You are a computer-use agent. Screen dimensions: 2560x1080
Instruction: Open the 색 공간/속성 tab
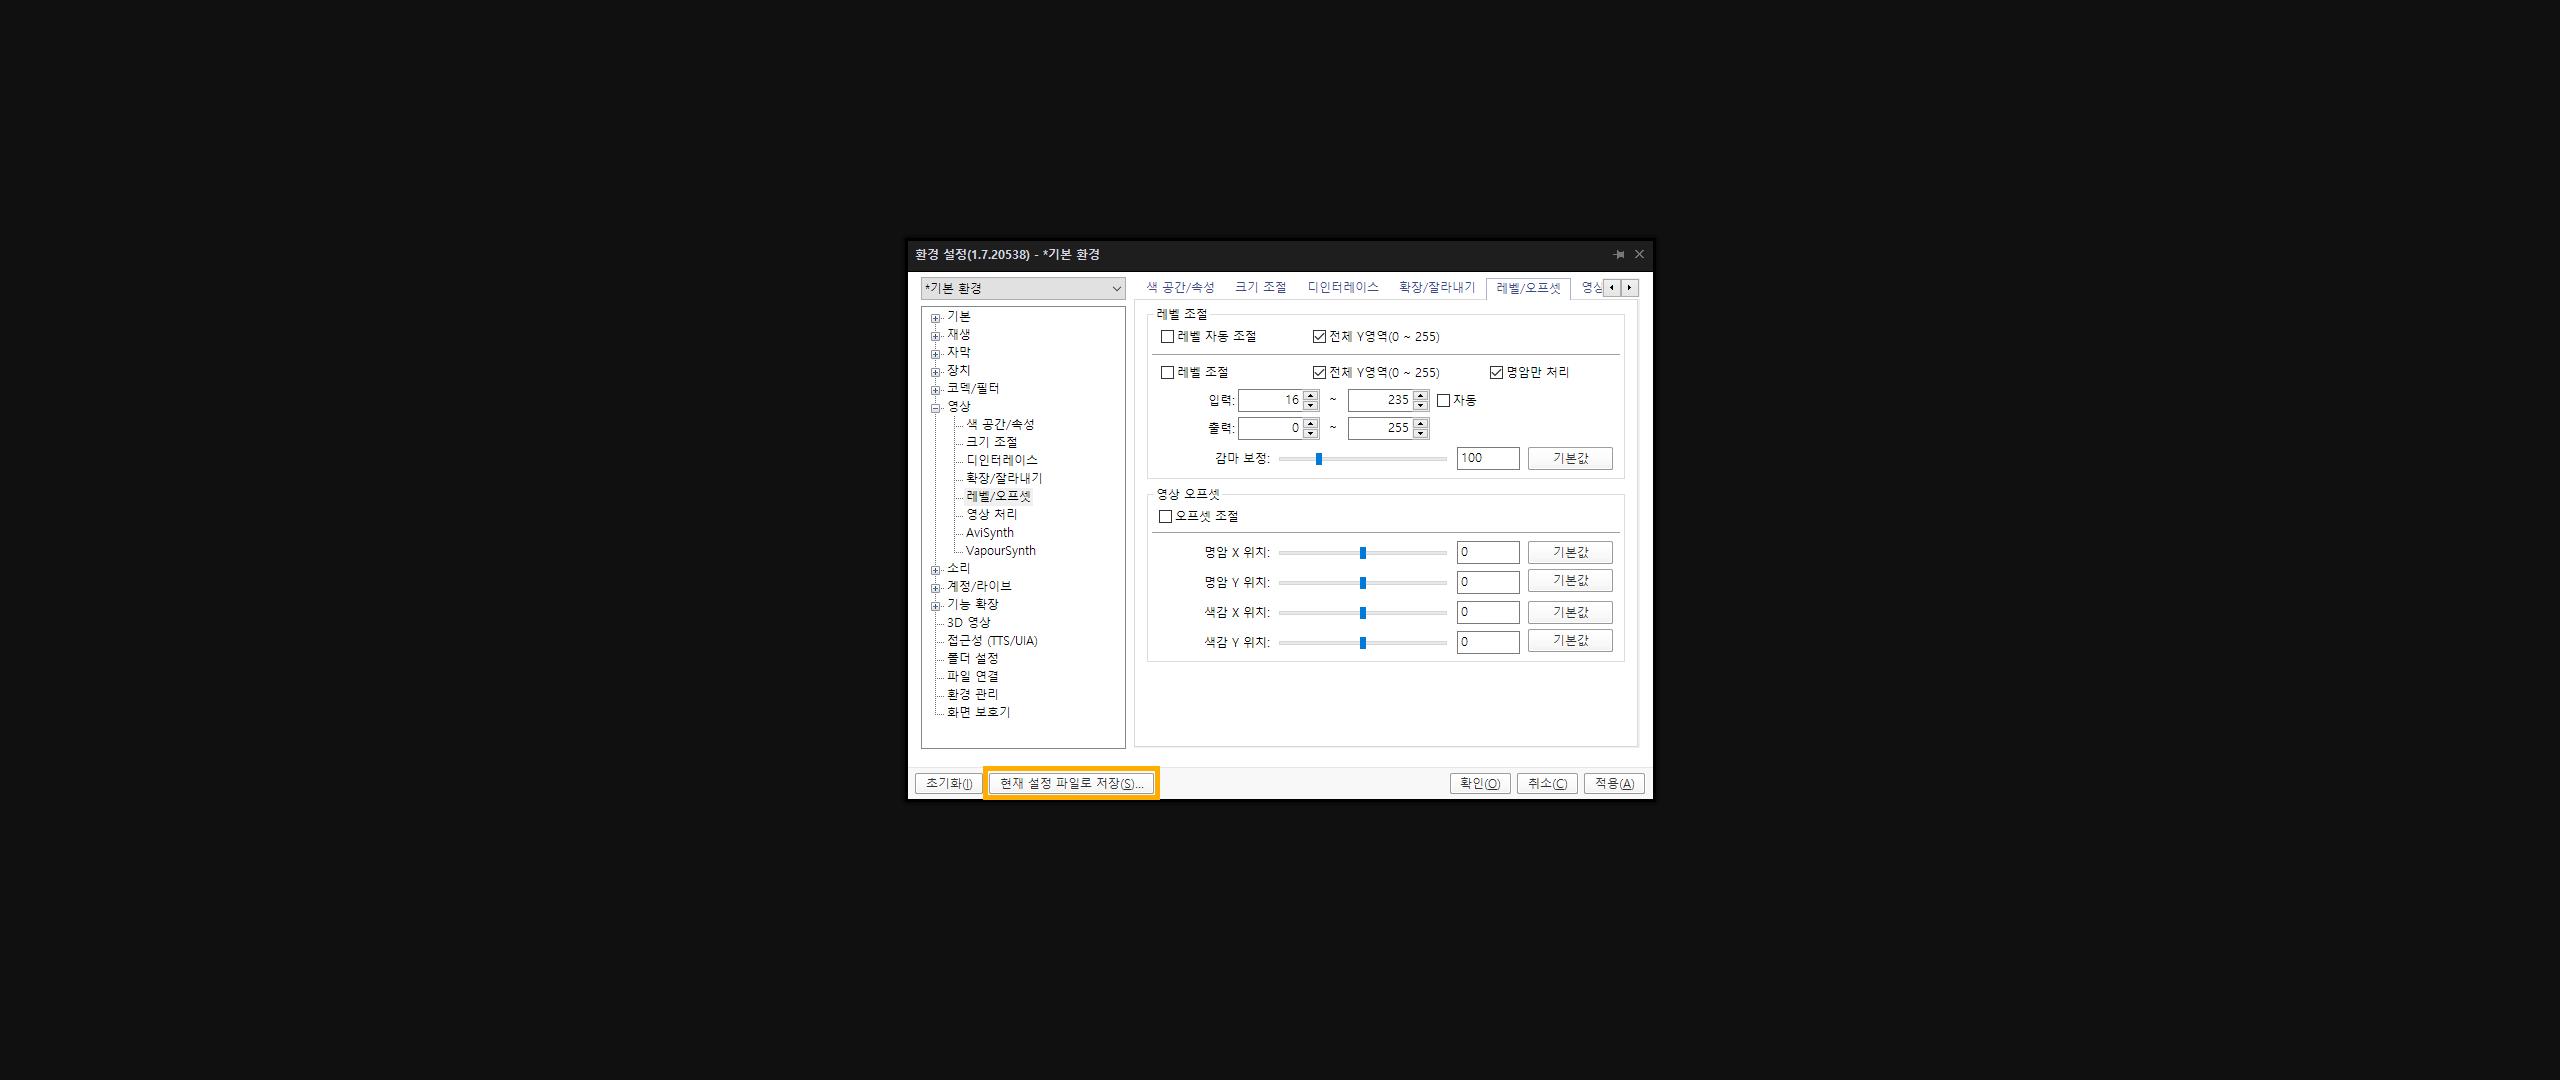click(x=1180, y=288)
